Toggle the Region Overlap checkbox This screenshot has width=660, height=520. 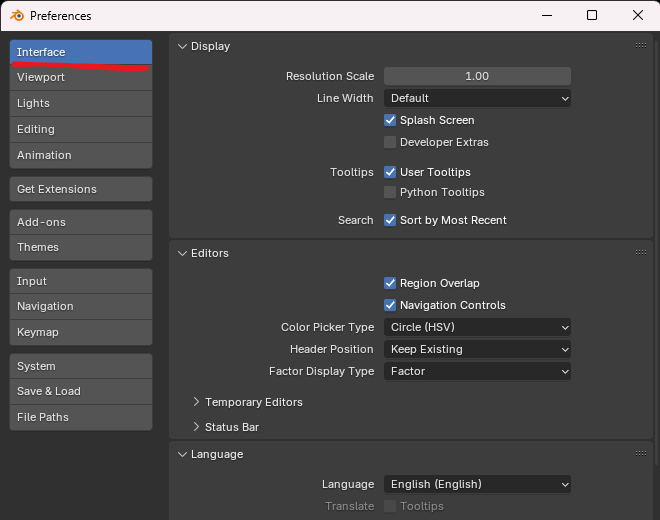(390, 283)
